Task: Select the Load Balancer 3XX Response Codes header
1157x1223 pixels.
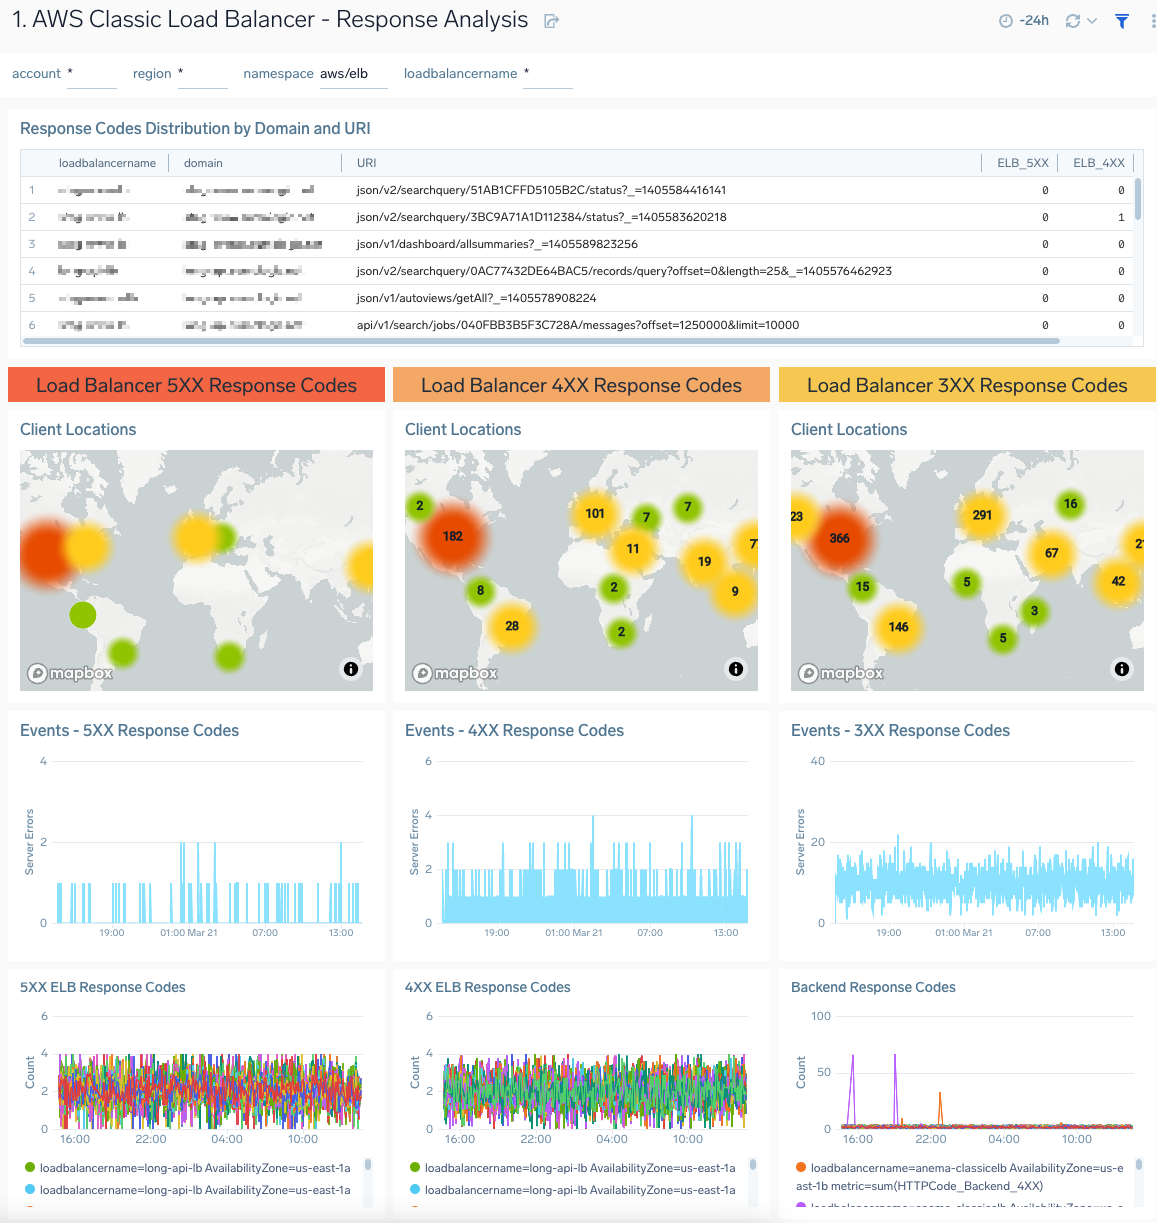Action: 966,385
